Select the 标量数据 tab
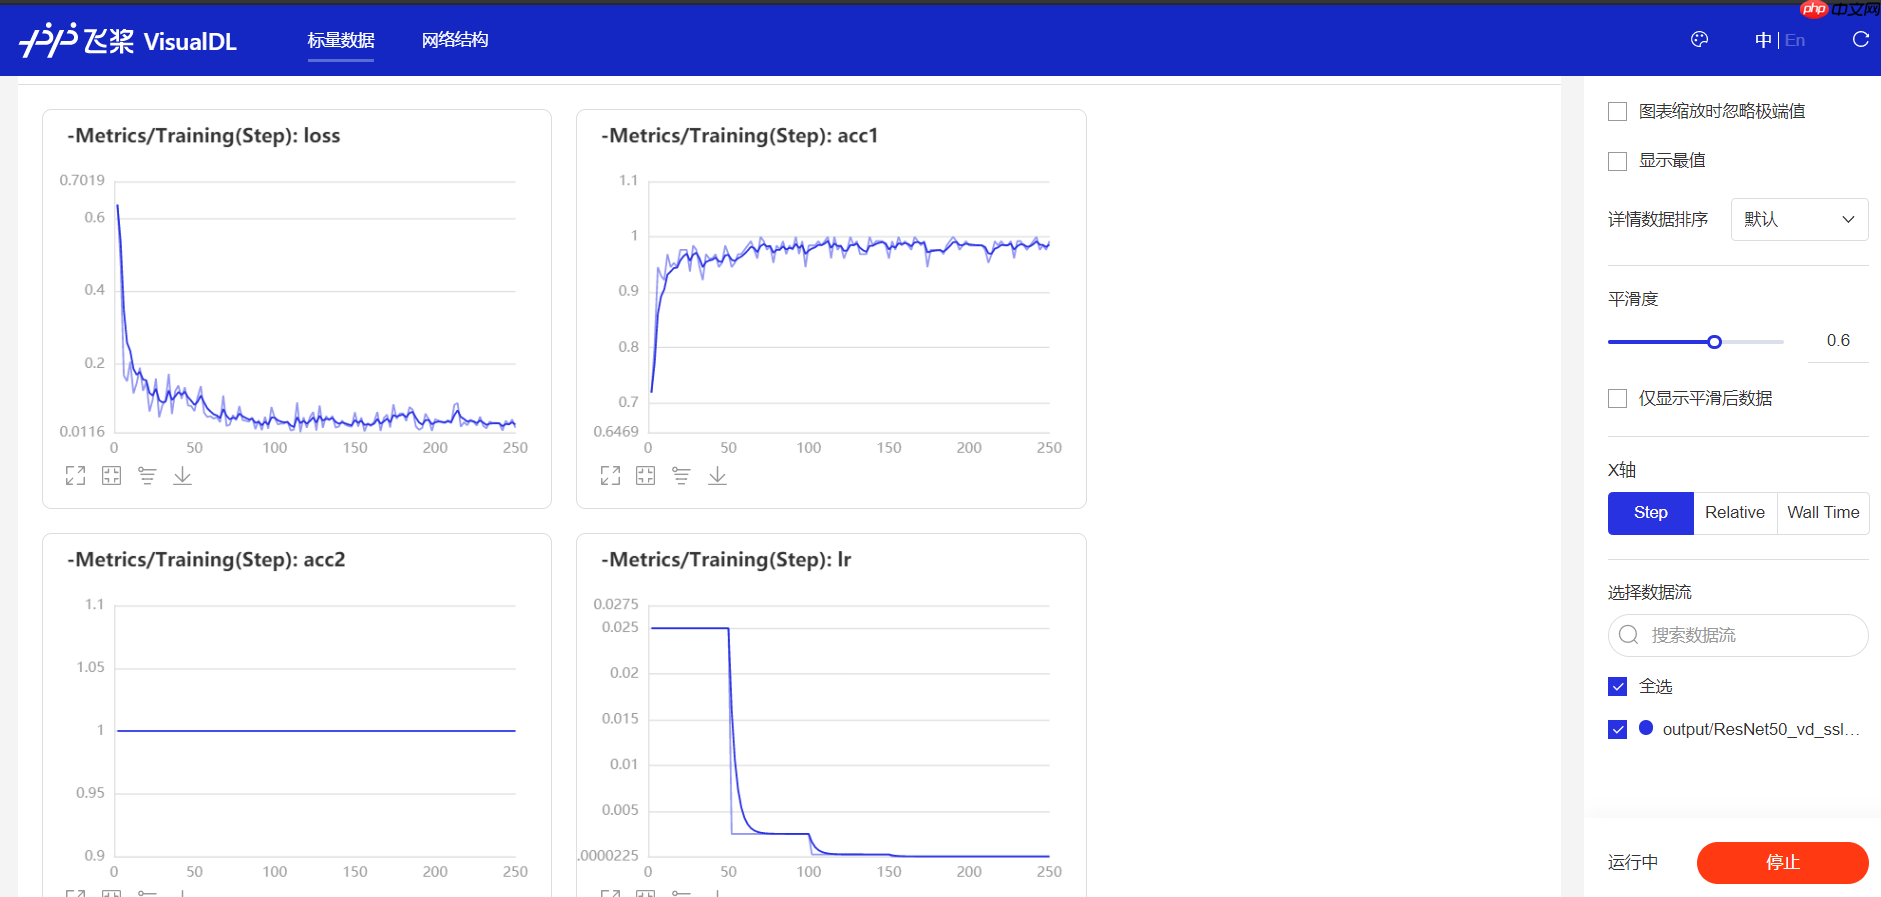1881x897 pixels. (341, 40)
